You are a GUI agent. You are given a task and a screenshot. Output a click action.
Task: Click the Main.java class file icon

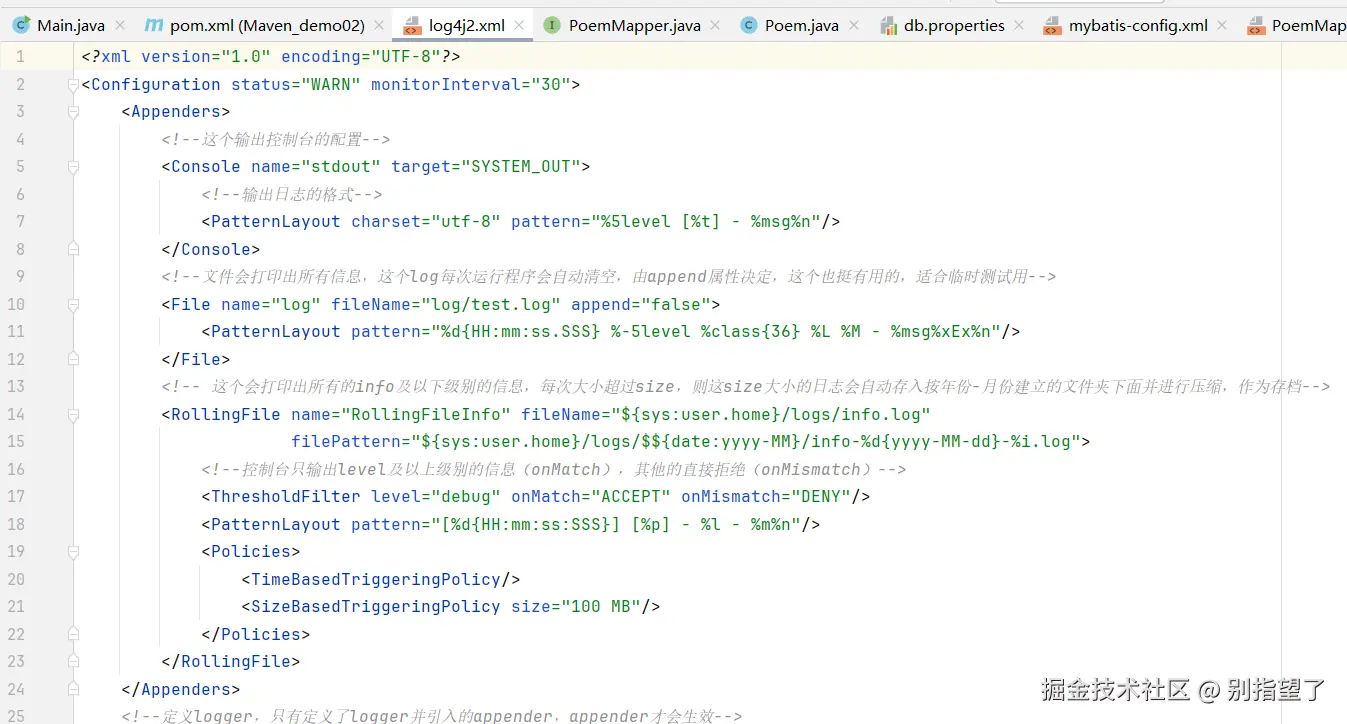pos(21,25)
